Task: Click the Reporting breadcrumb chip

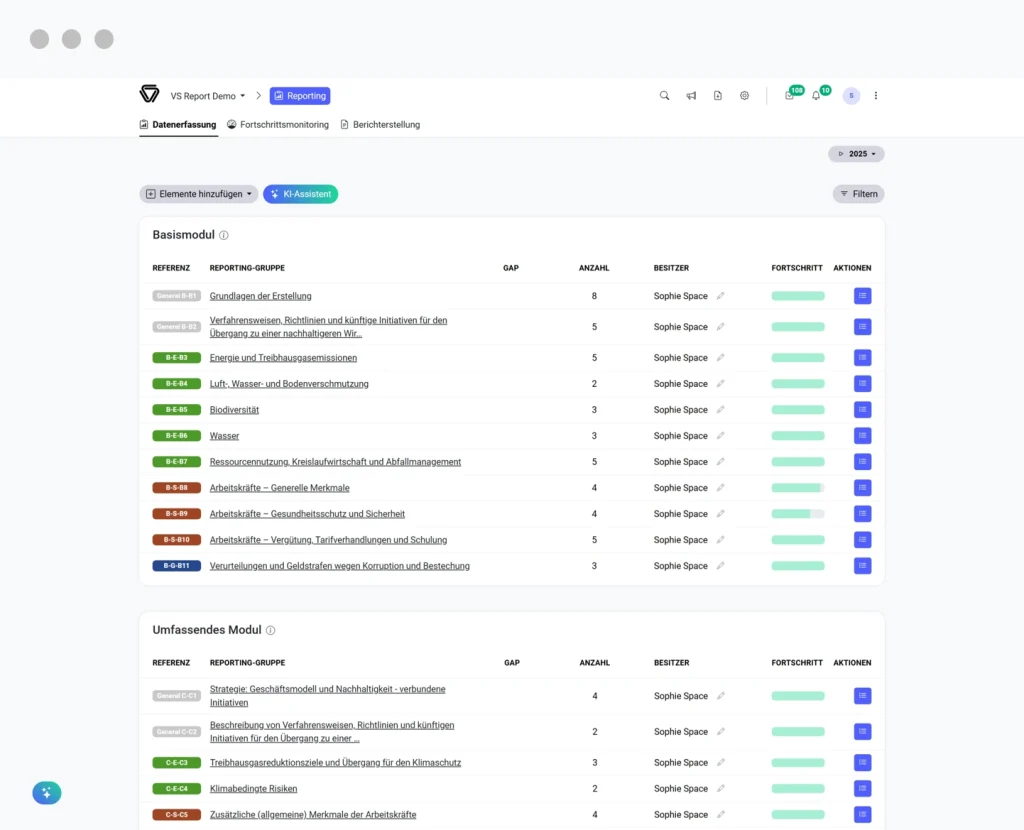Action: (300, 96)
